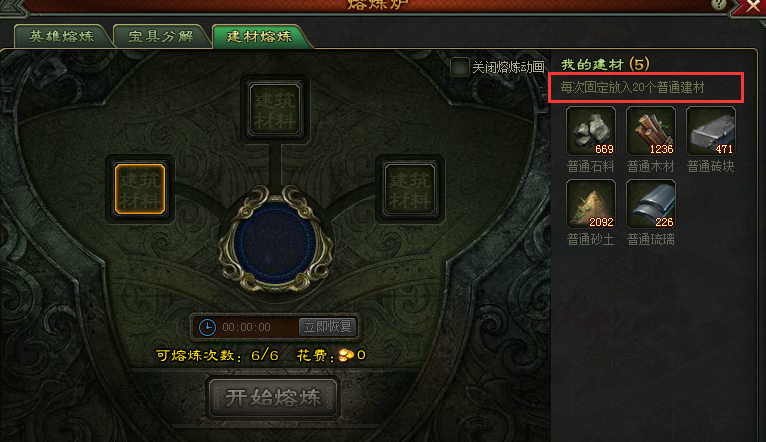This screenshot has width=766, height=442.
Task: Select the 普通石料 stone material icon
Action: 591,131
